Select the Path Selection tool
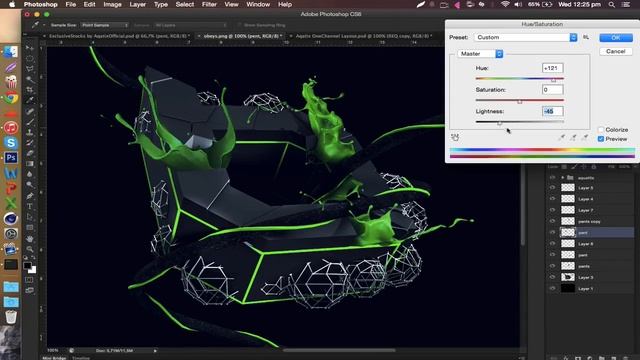 30,217
